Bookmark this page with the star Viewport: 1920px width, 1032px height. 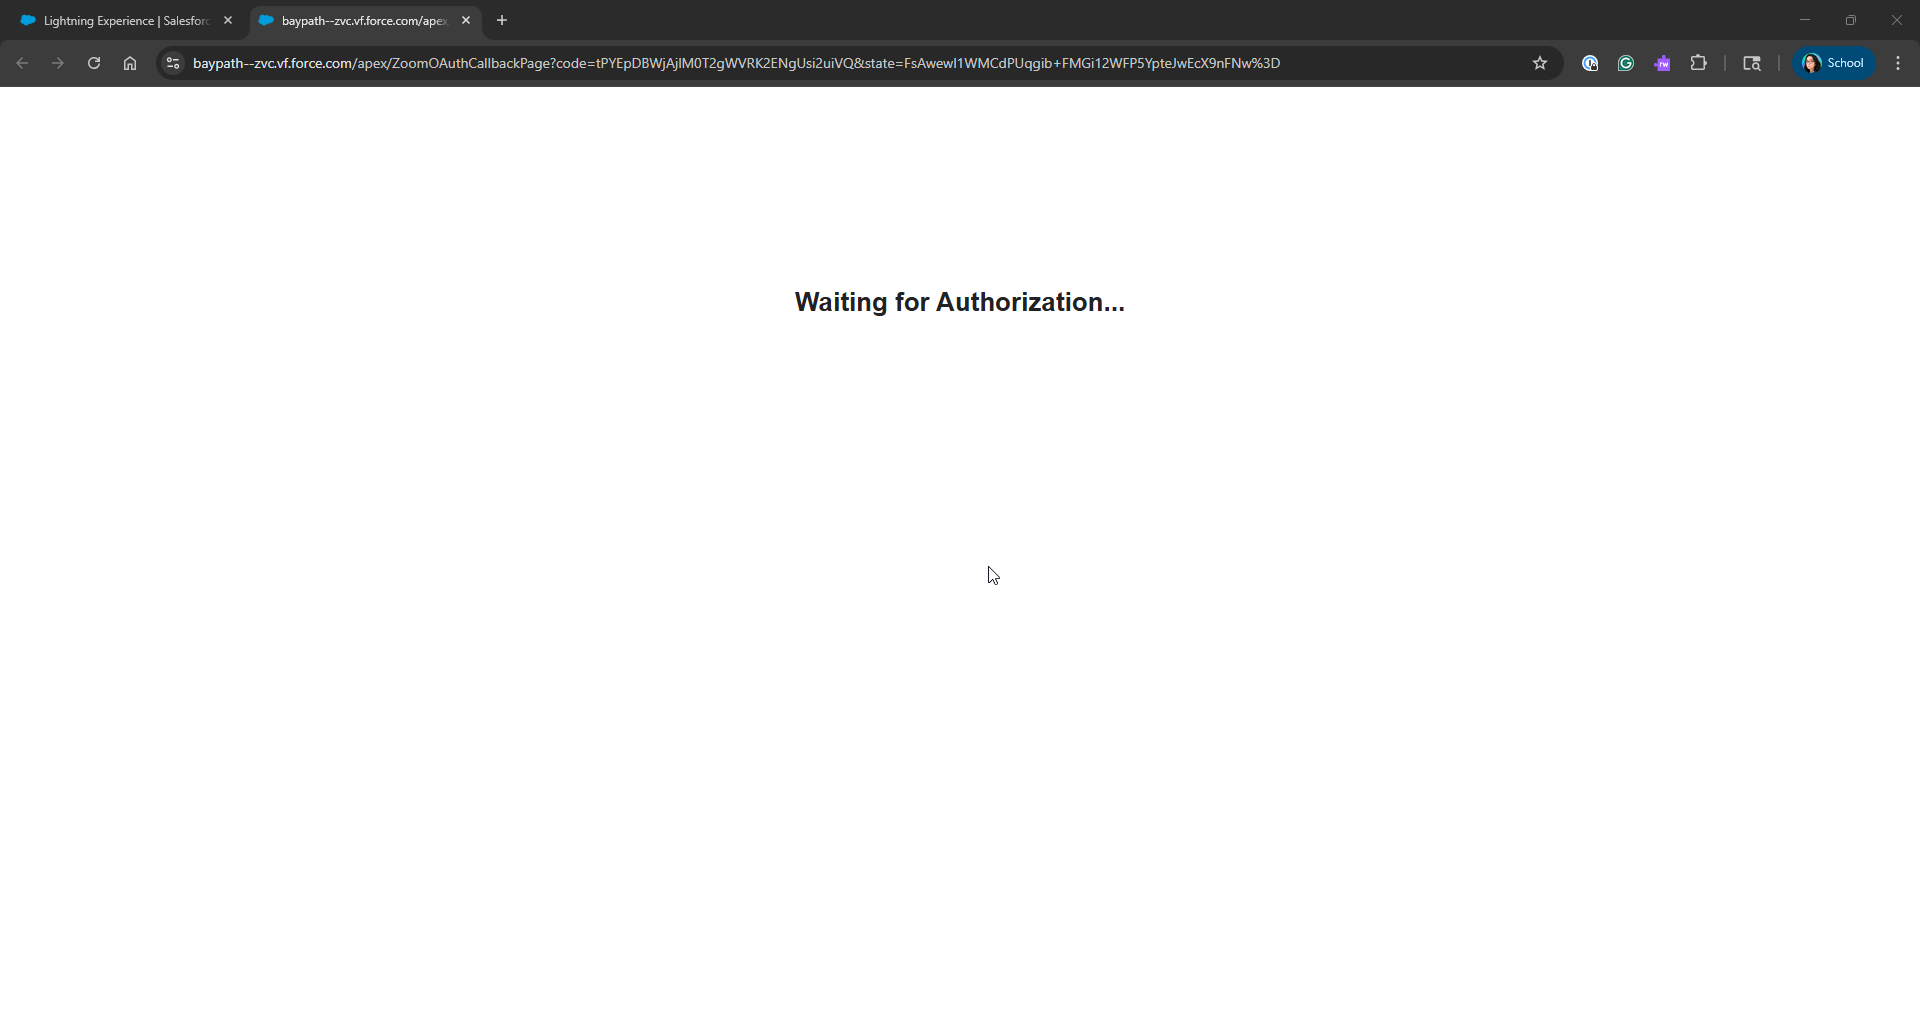tap(1540, 63)
